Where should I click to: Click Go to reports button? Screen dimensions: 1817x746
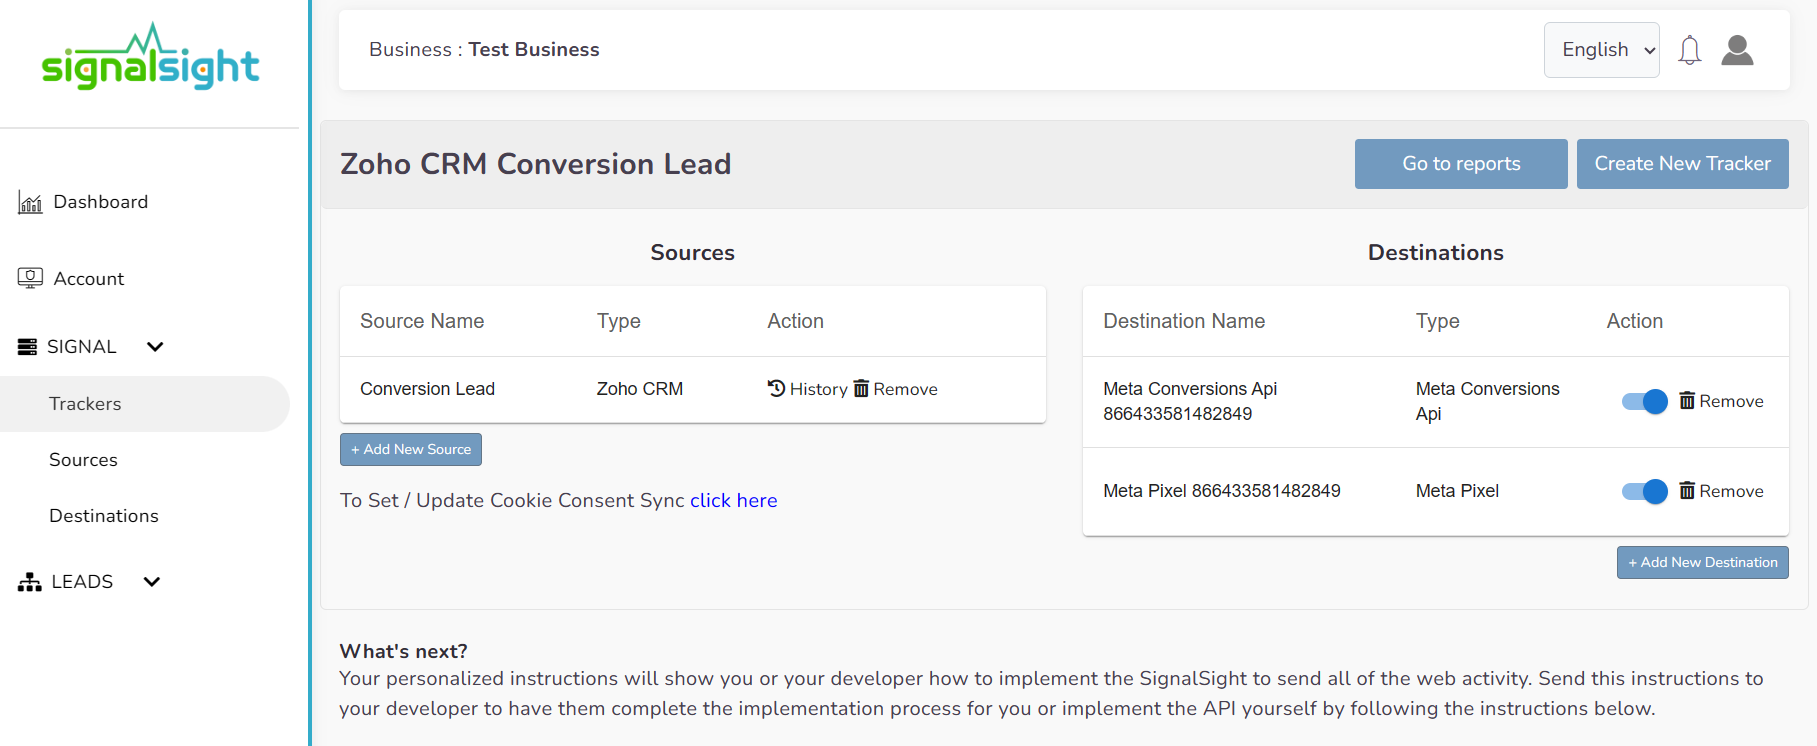click(1461, 164)
